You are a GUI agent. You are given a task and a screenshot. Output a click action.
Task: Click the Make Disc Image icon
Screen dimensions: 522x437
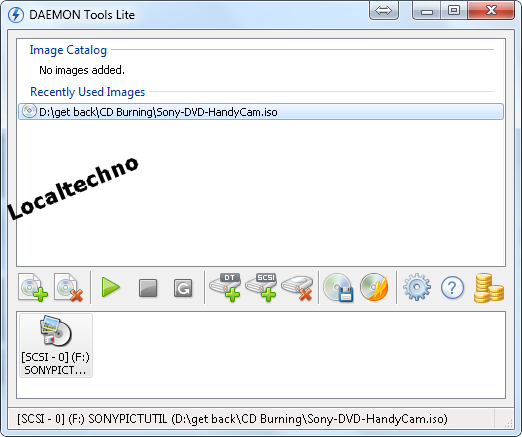338,288
